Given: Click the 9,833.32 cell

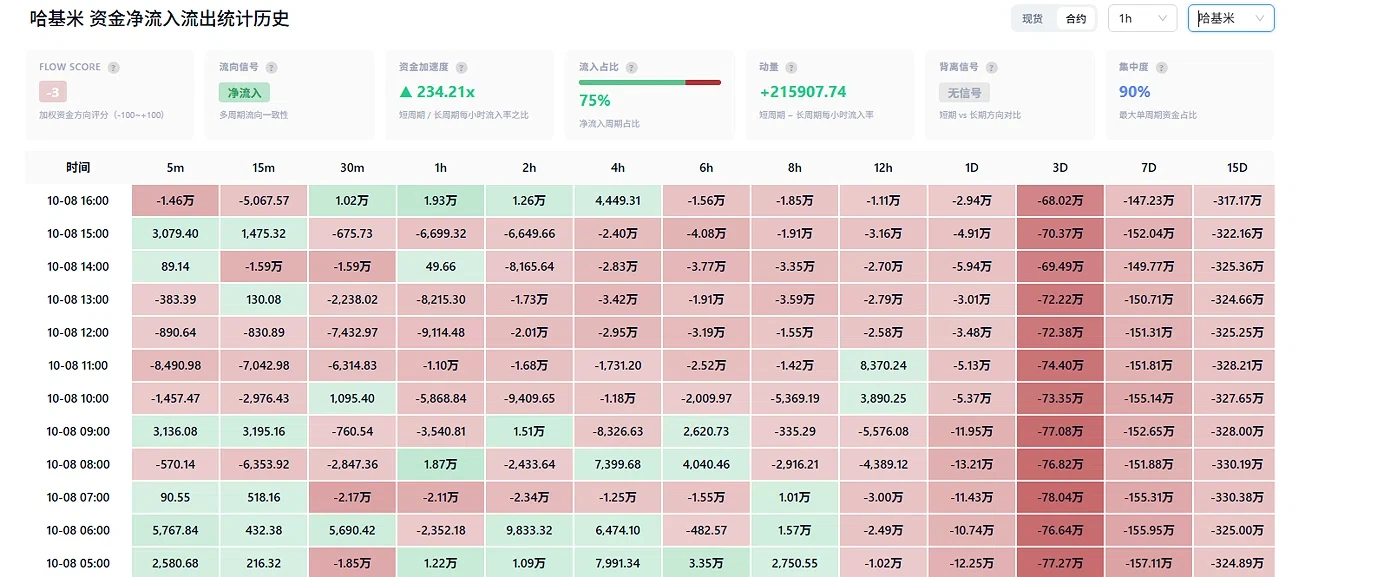Looking at the screenshot, I should (x=529, y=531).
